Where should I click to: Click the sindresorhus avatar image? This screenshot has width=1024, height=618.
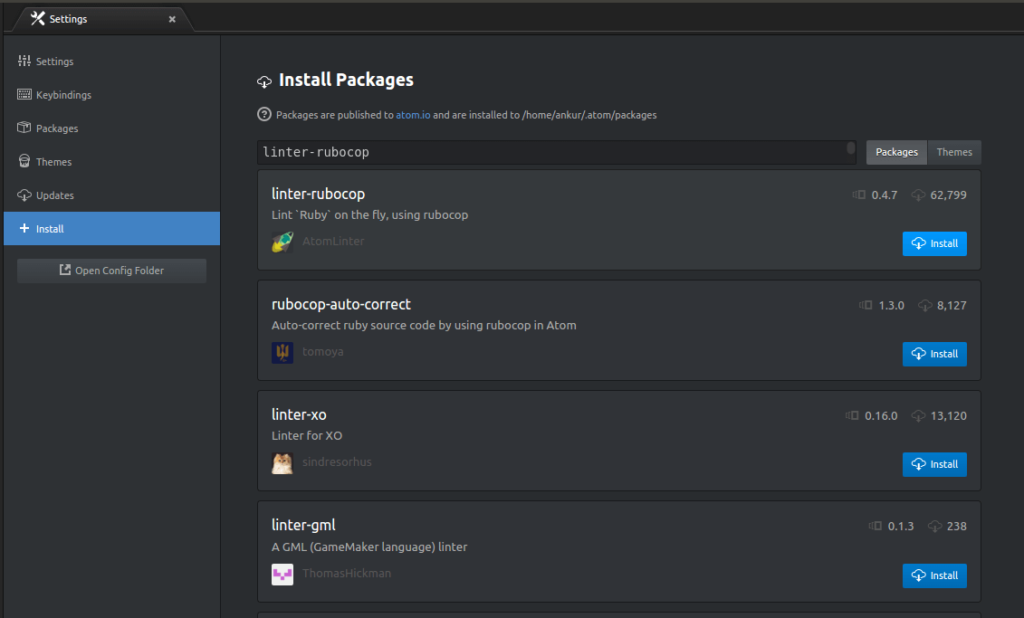282,463
